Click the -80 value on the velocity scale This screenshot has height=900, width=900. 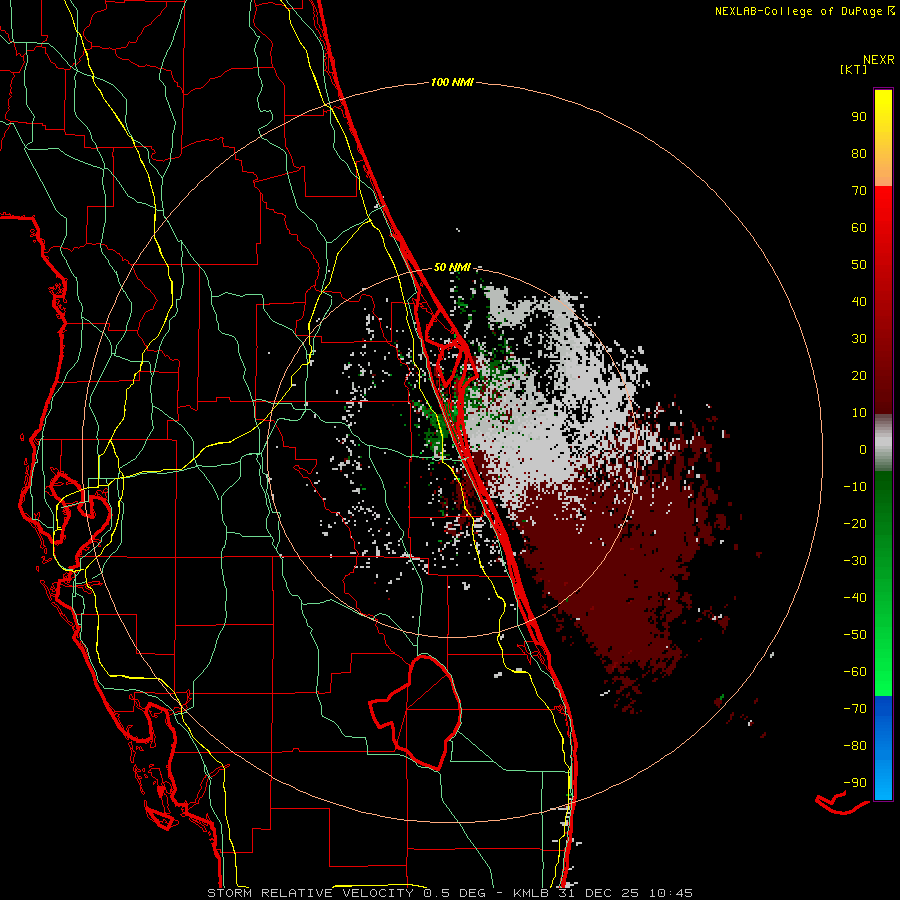coord(855,746)
